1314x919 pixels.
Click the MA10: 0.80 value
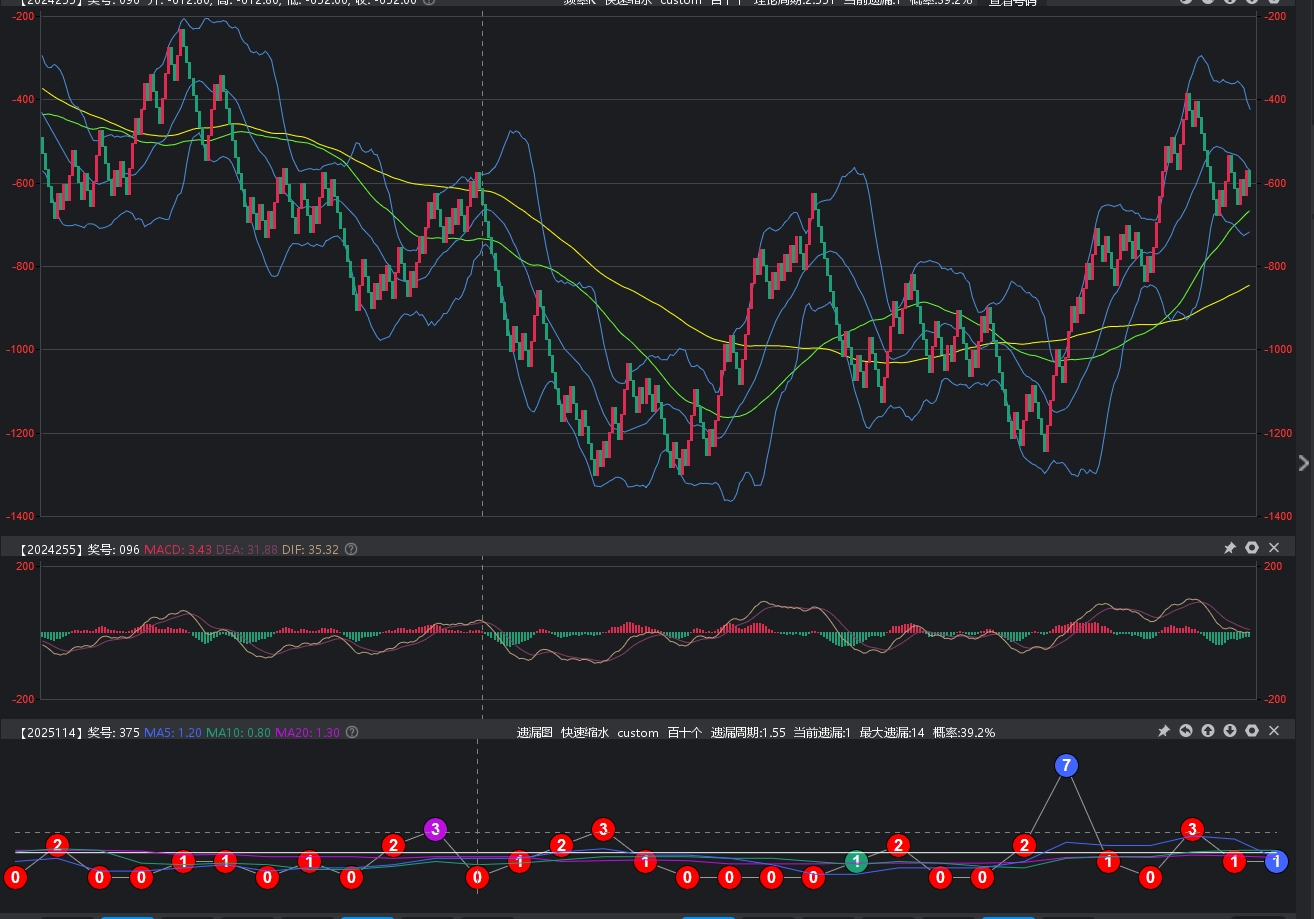click(x=238, y=733)
